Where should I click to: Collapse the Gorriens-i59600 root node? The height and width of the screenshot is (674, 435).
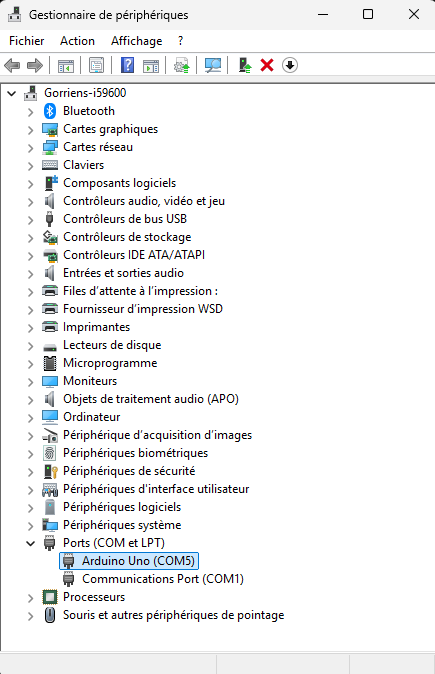point(12,93)
